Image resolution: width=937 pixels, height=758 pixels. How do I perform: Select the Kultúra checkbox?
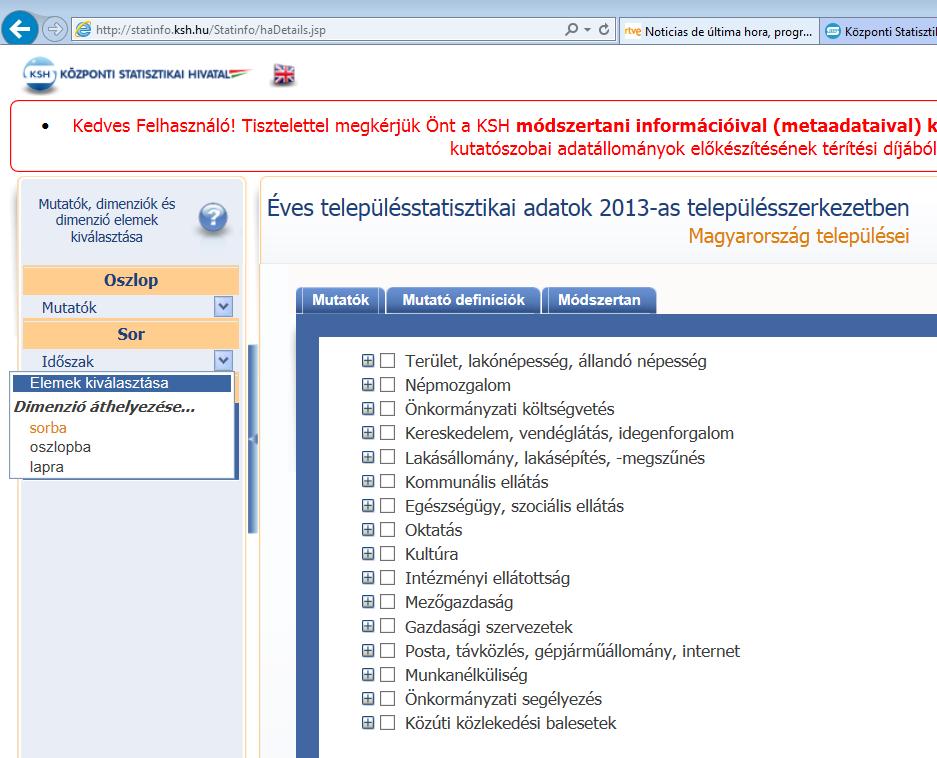388,554
